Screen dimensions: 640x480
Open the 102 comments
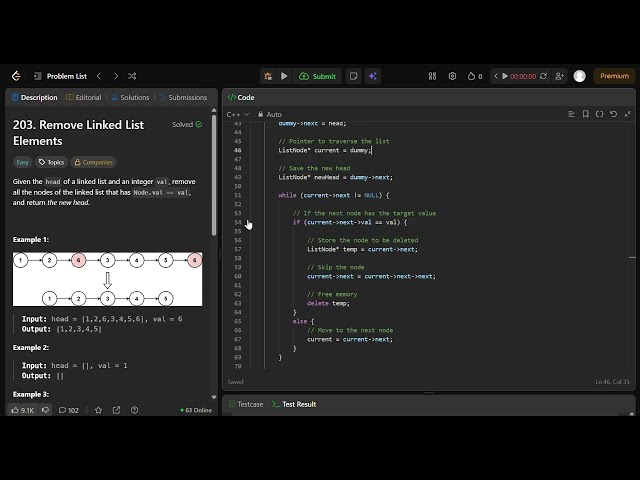click(x=69, y=410)
